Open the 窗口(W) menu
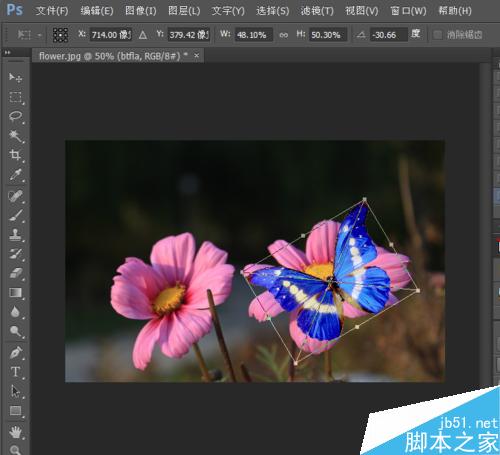Image resolution: width=500 pixels, height=455 pixels. coord(408,11)
